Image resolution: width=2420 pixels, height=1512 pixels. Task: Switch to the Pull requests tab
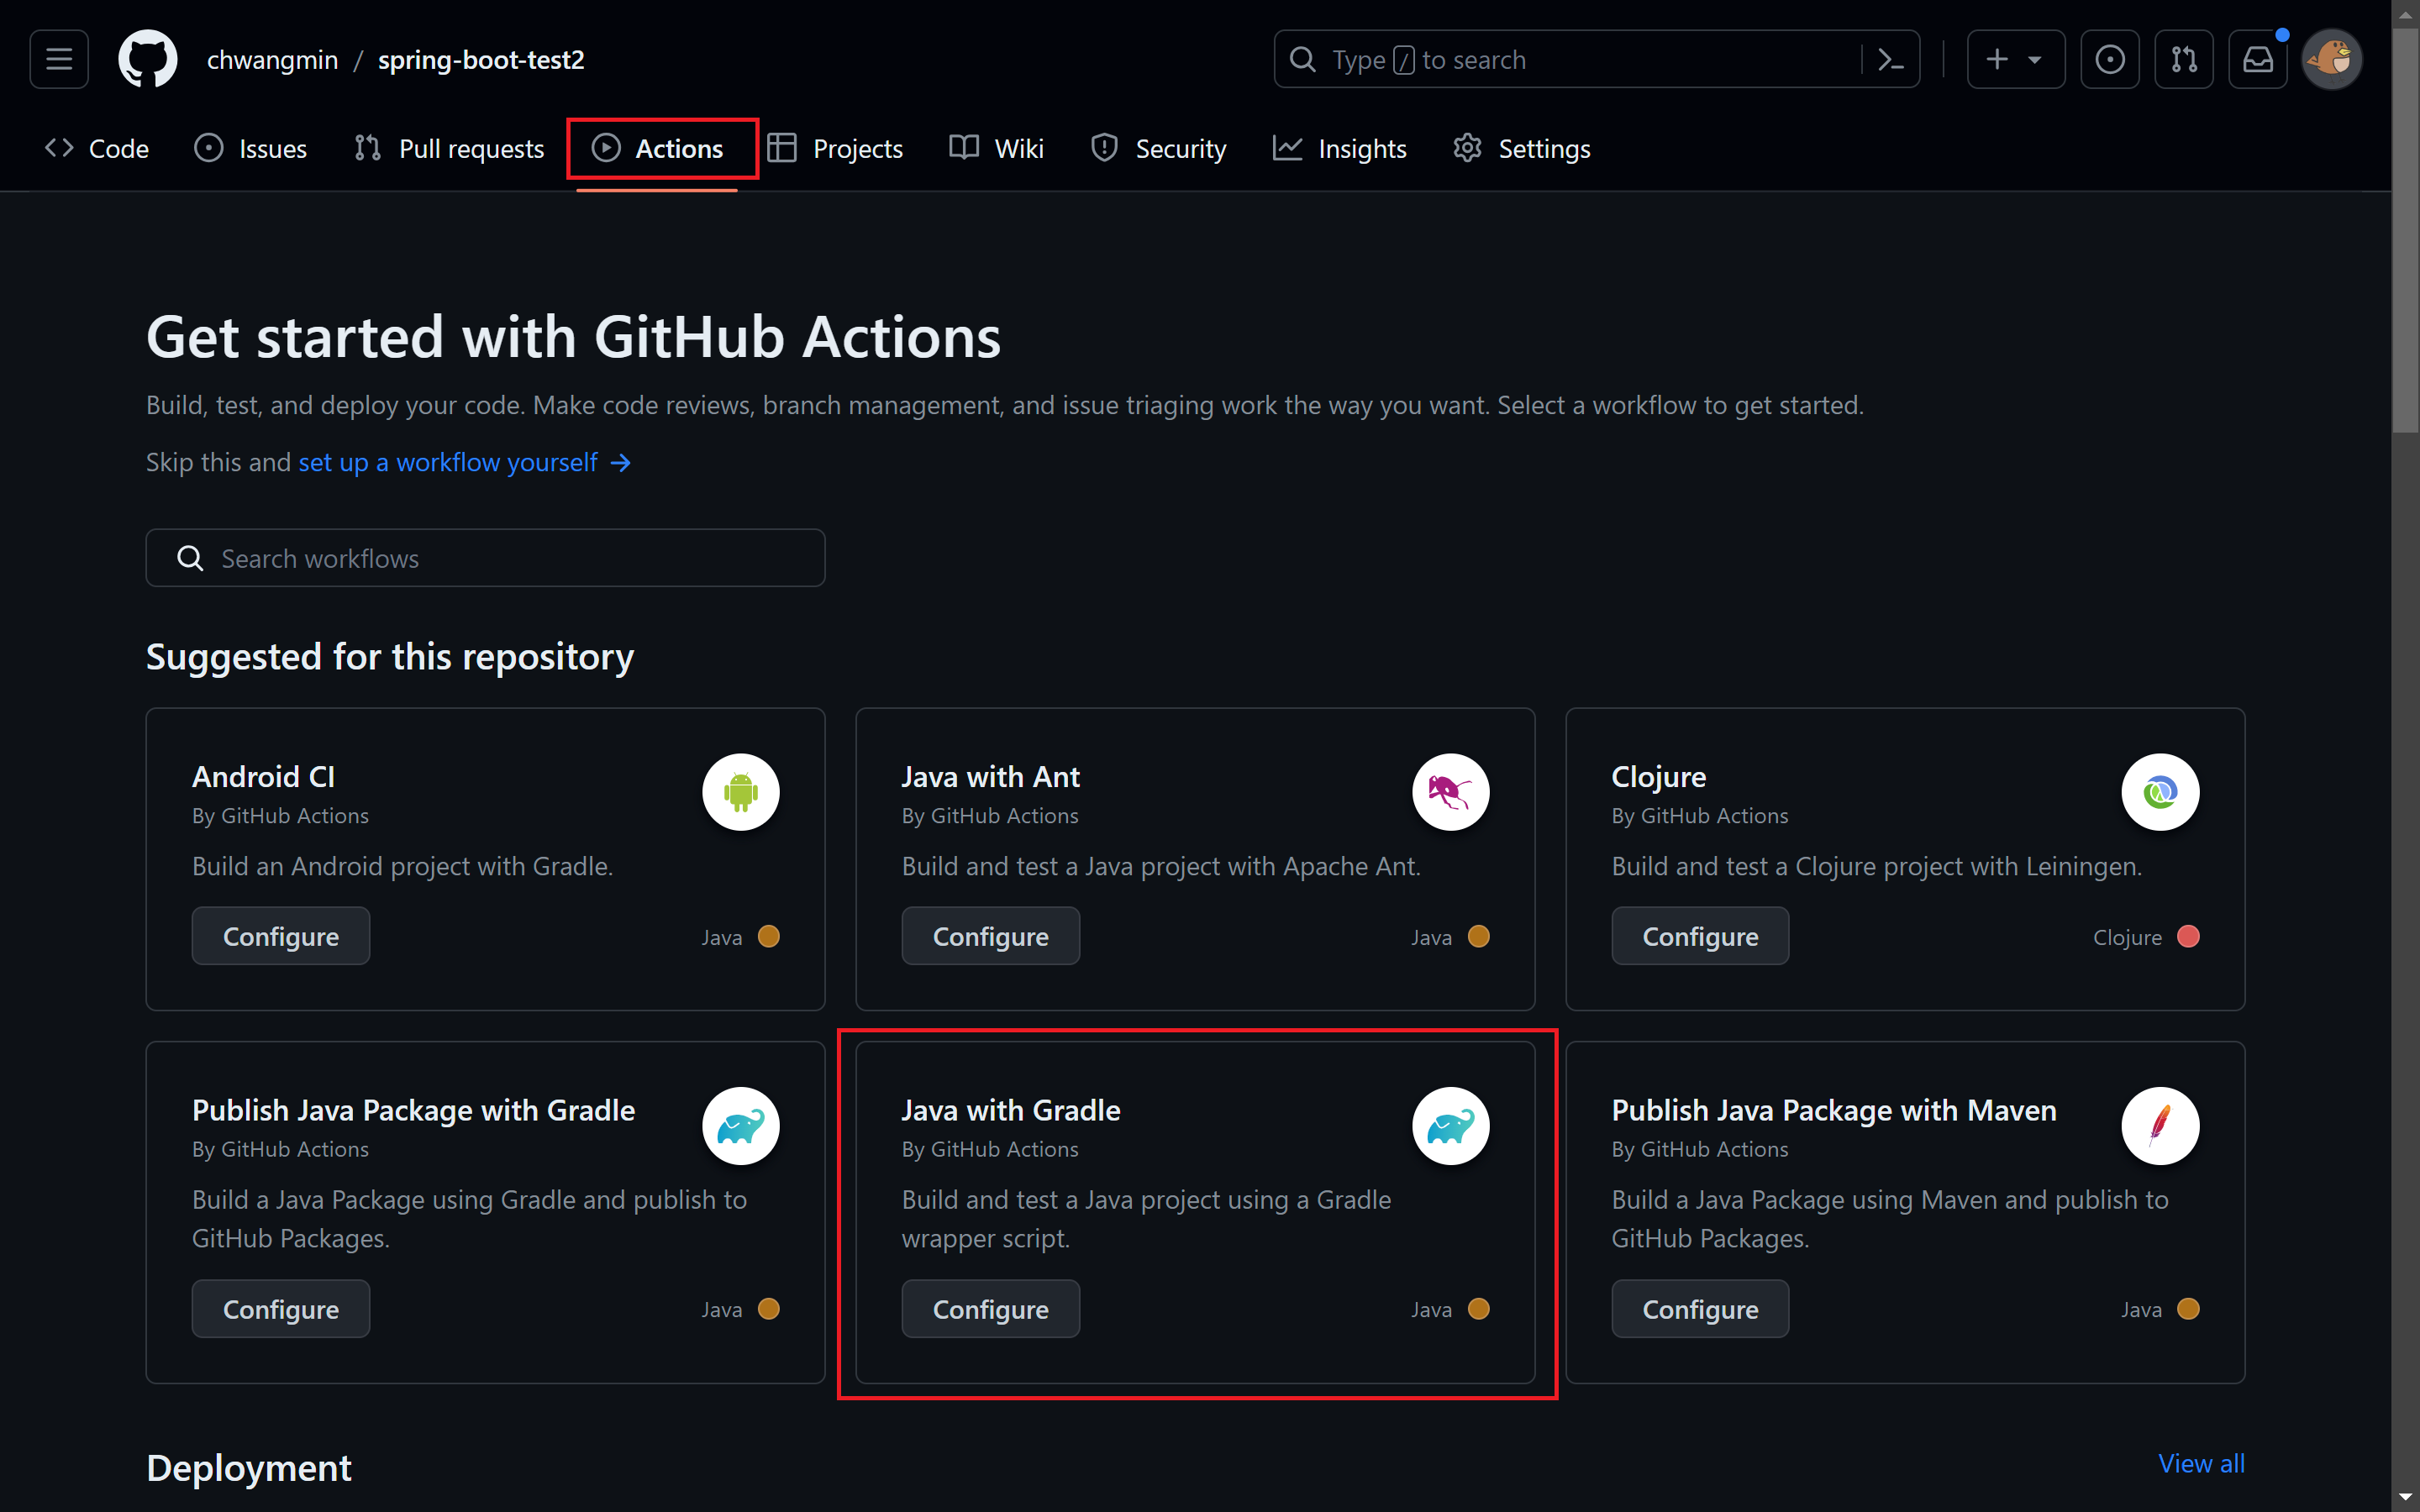pos(449,149)
